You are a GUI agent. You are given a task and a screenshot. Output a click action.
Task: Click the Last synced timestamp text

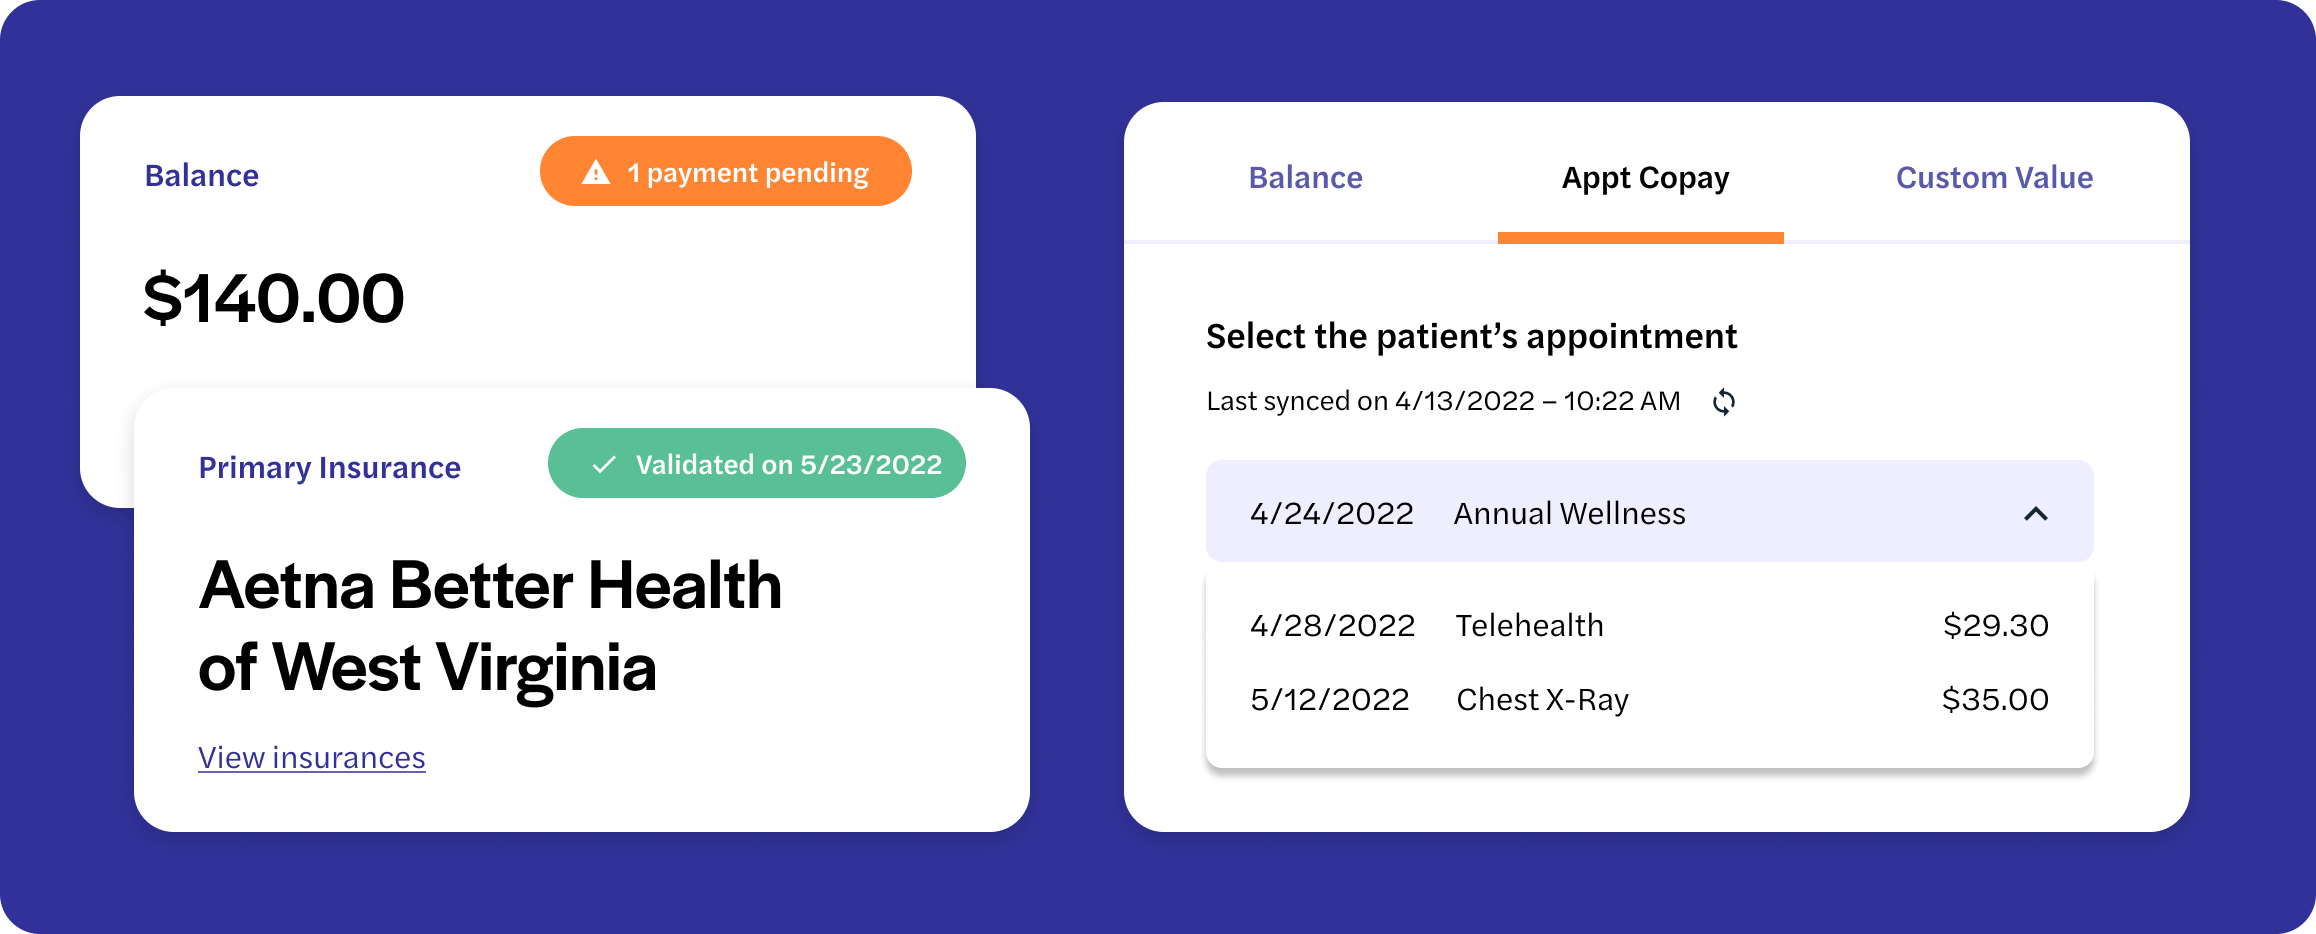click(1443, 401)
